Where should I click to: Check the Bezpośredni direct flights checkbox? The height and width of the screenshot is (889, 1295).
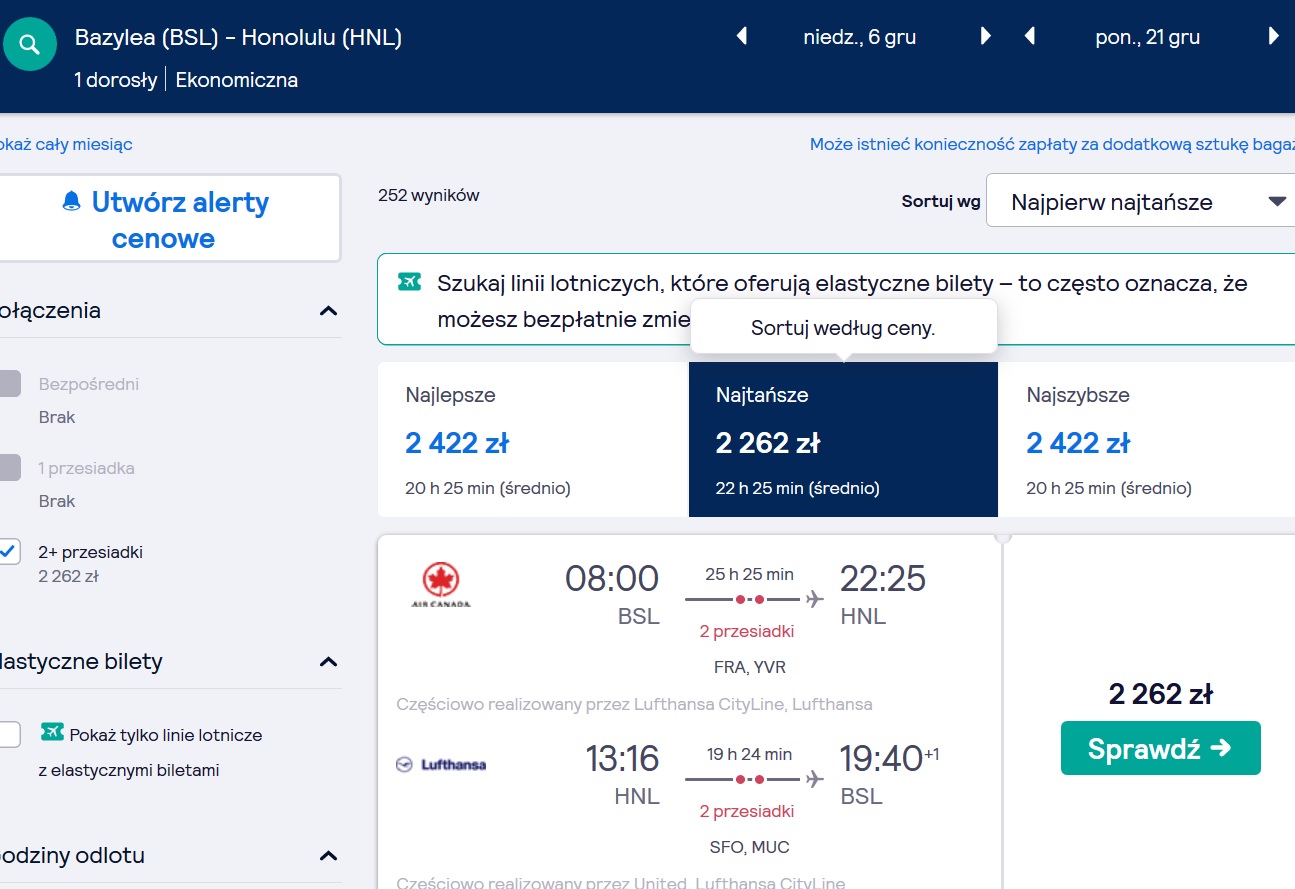click(x=9, y=384)
